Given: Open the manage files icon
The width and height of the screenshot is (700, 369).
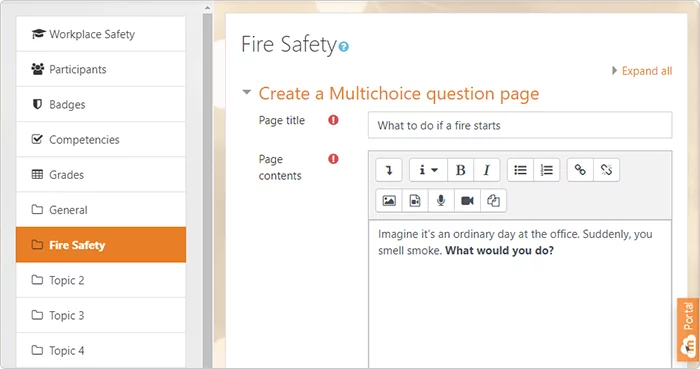Looking at the screenshot, I should click(x=493, y=201).
